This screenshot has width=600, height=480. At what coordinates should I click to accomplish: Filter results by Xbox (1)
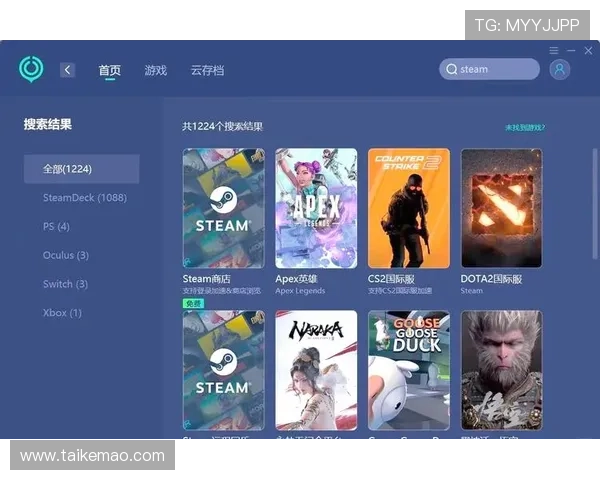click(x=62, y=313)
